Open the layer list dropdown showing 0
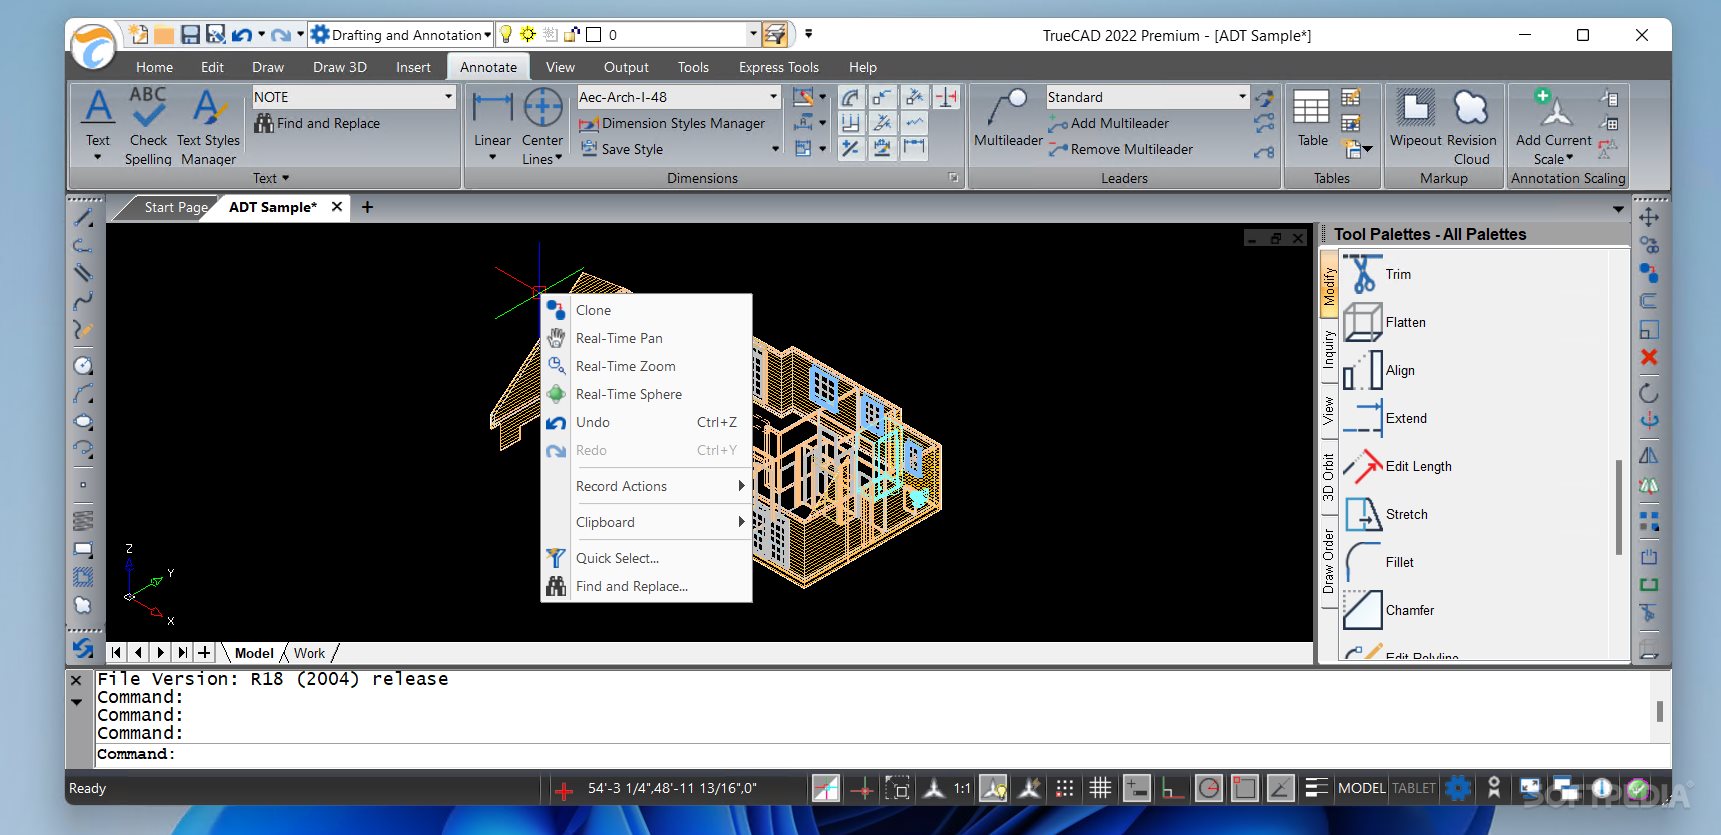Screen dimensions: 1721x835 (753, 35)
